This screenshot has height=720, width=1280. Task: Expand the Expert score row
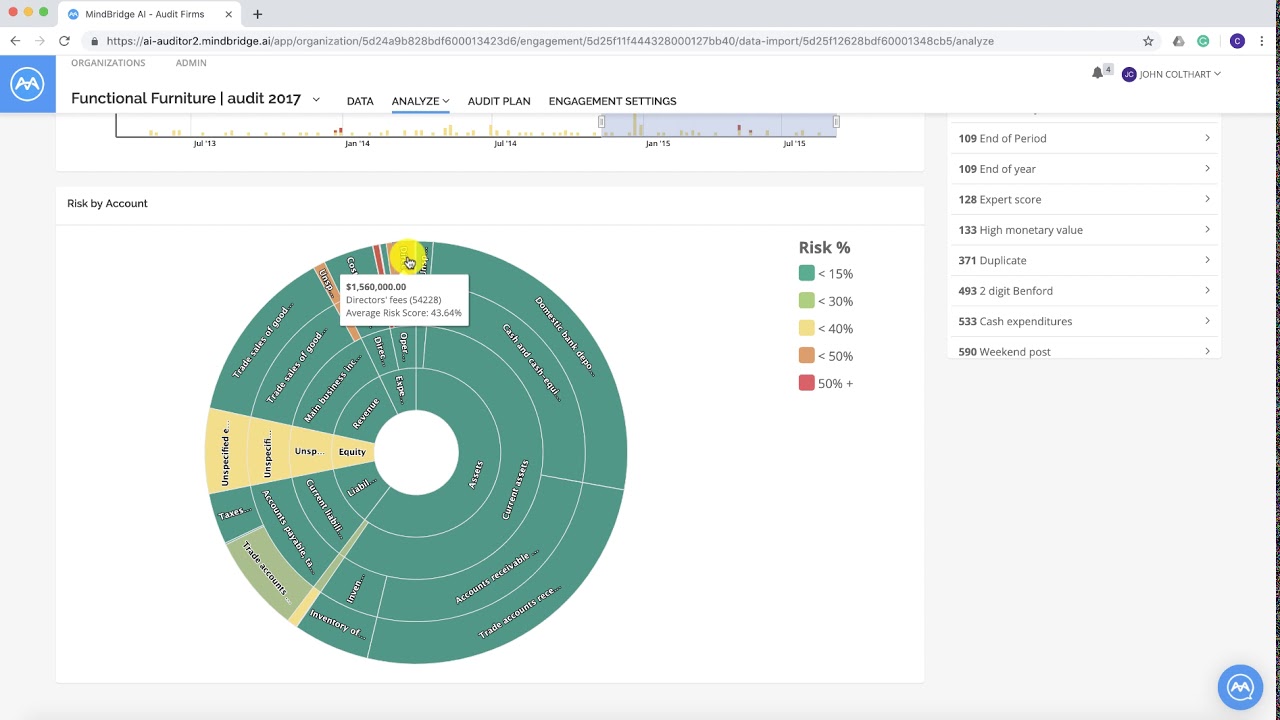tap(1084, 199)
